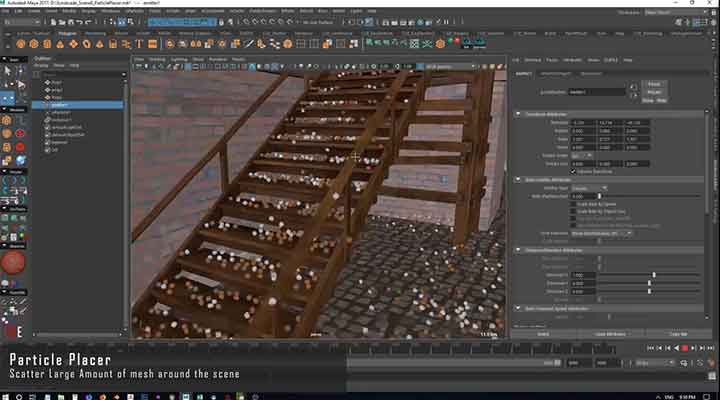The width and height of the screenshot is (720, 400).
Task: Click the Windows Start button
Action: 8,392
